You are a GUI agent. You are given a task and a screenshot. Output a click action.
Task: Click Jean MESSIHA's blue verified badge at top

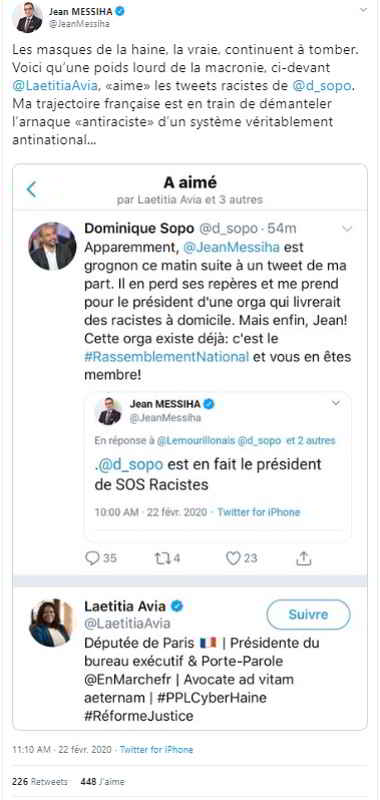(120, 11)
